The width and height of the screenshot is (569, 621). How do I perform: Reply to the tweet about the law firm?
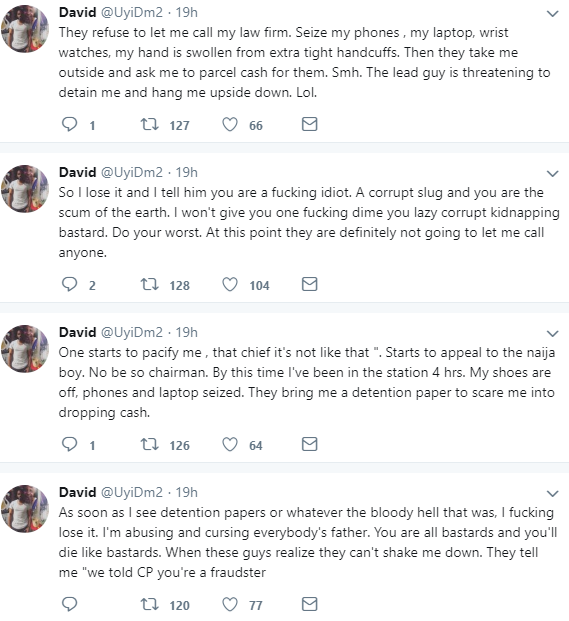69,124
